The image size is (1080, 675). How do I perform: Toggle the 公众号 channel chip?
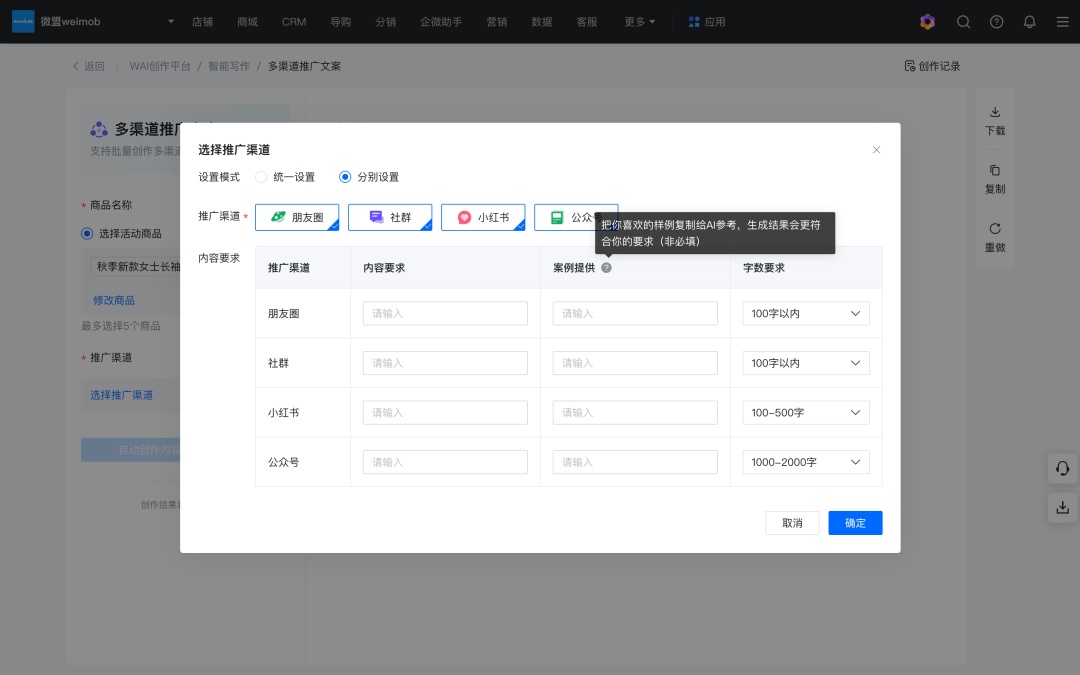coord(576,217)
